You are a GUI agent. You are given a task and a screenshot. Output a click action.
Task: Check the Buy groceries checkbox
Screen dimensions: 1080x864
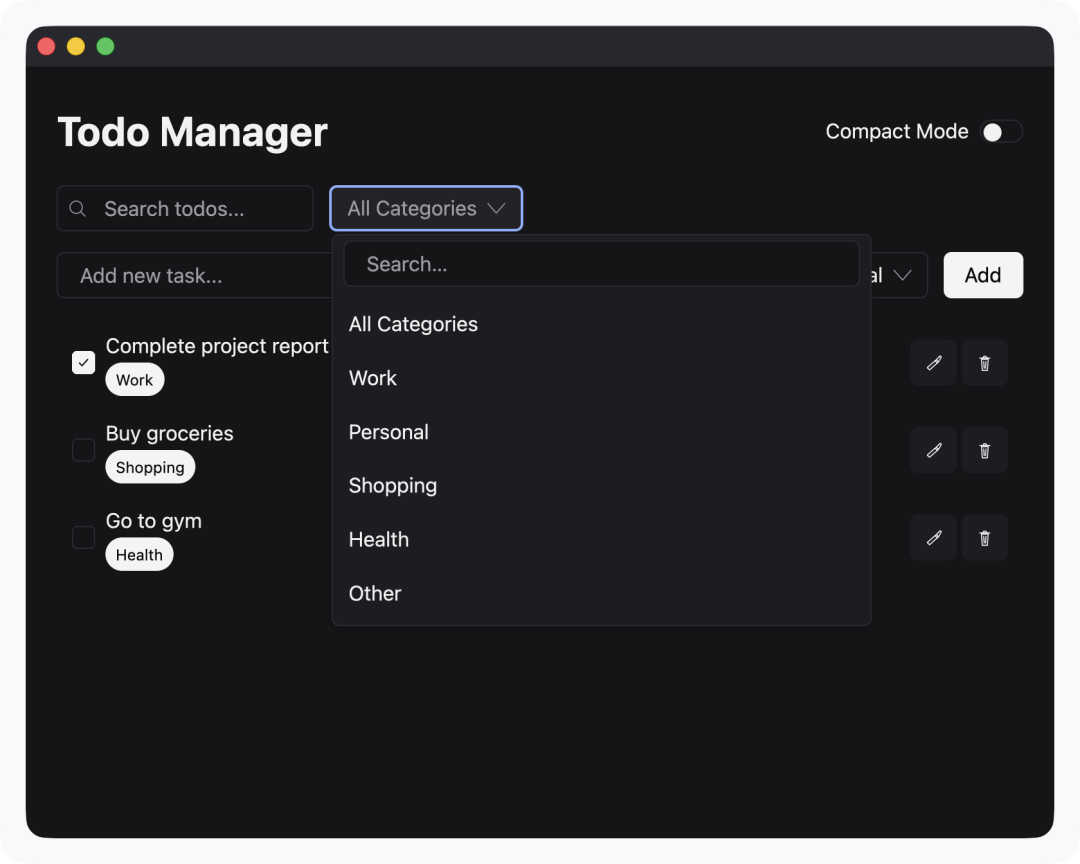click(x=84, y=450)
